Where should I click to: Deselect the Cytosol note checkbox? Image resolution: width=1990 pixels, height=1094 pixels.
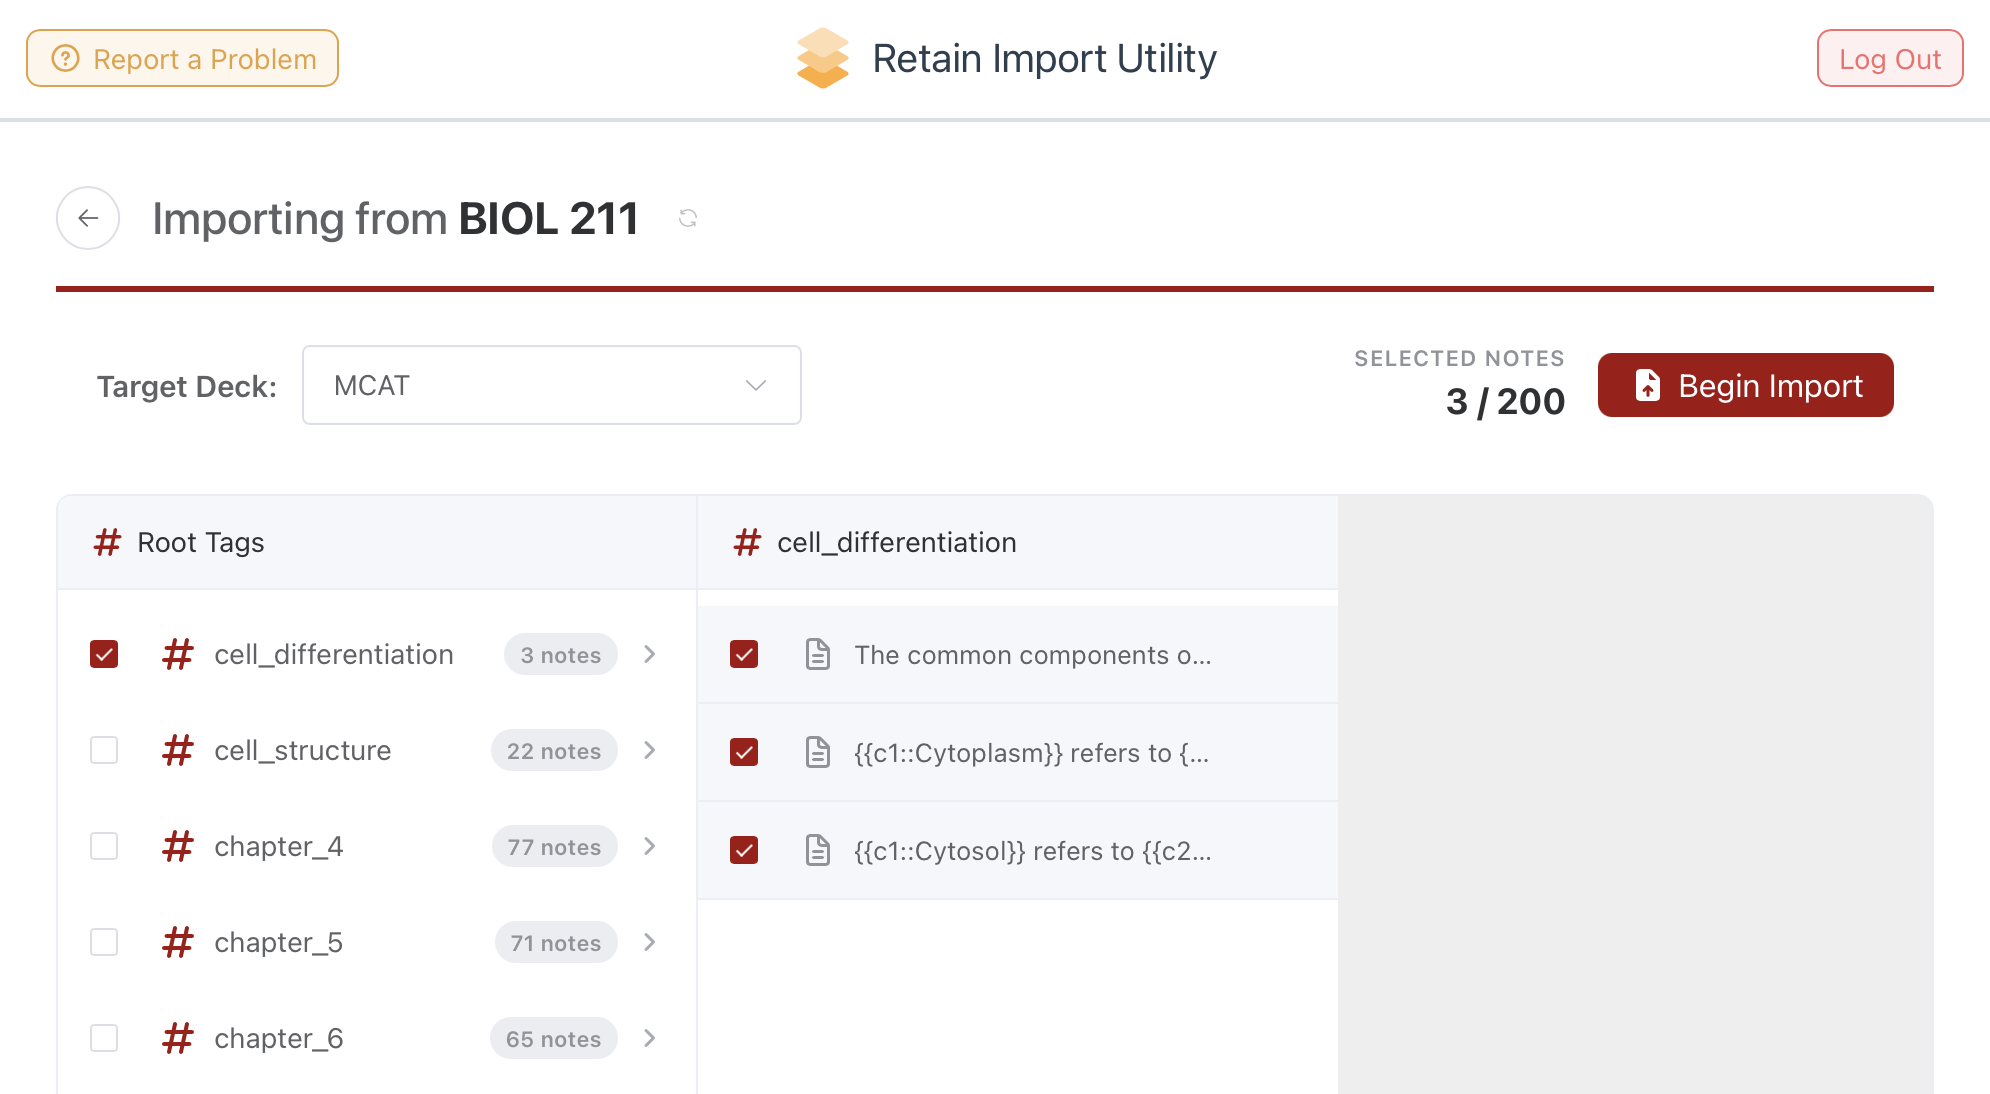click(x=744, y=850)
